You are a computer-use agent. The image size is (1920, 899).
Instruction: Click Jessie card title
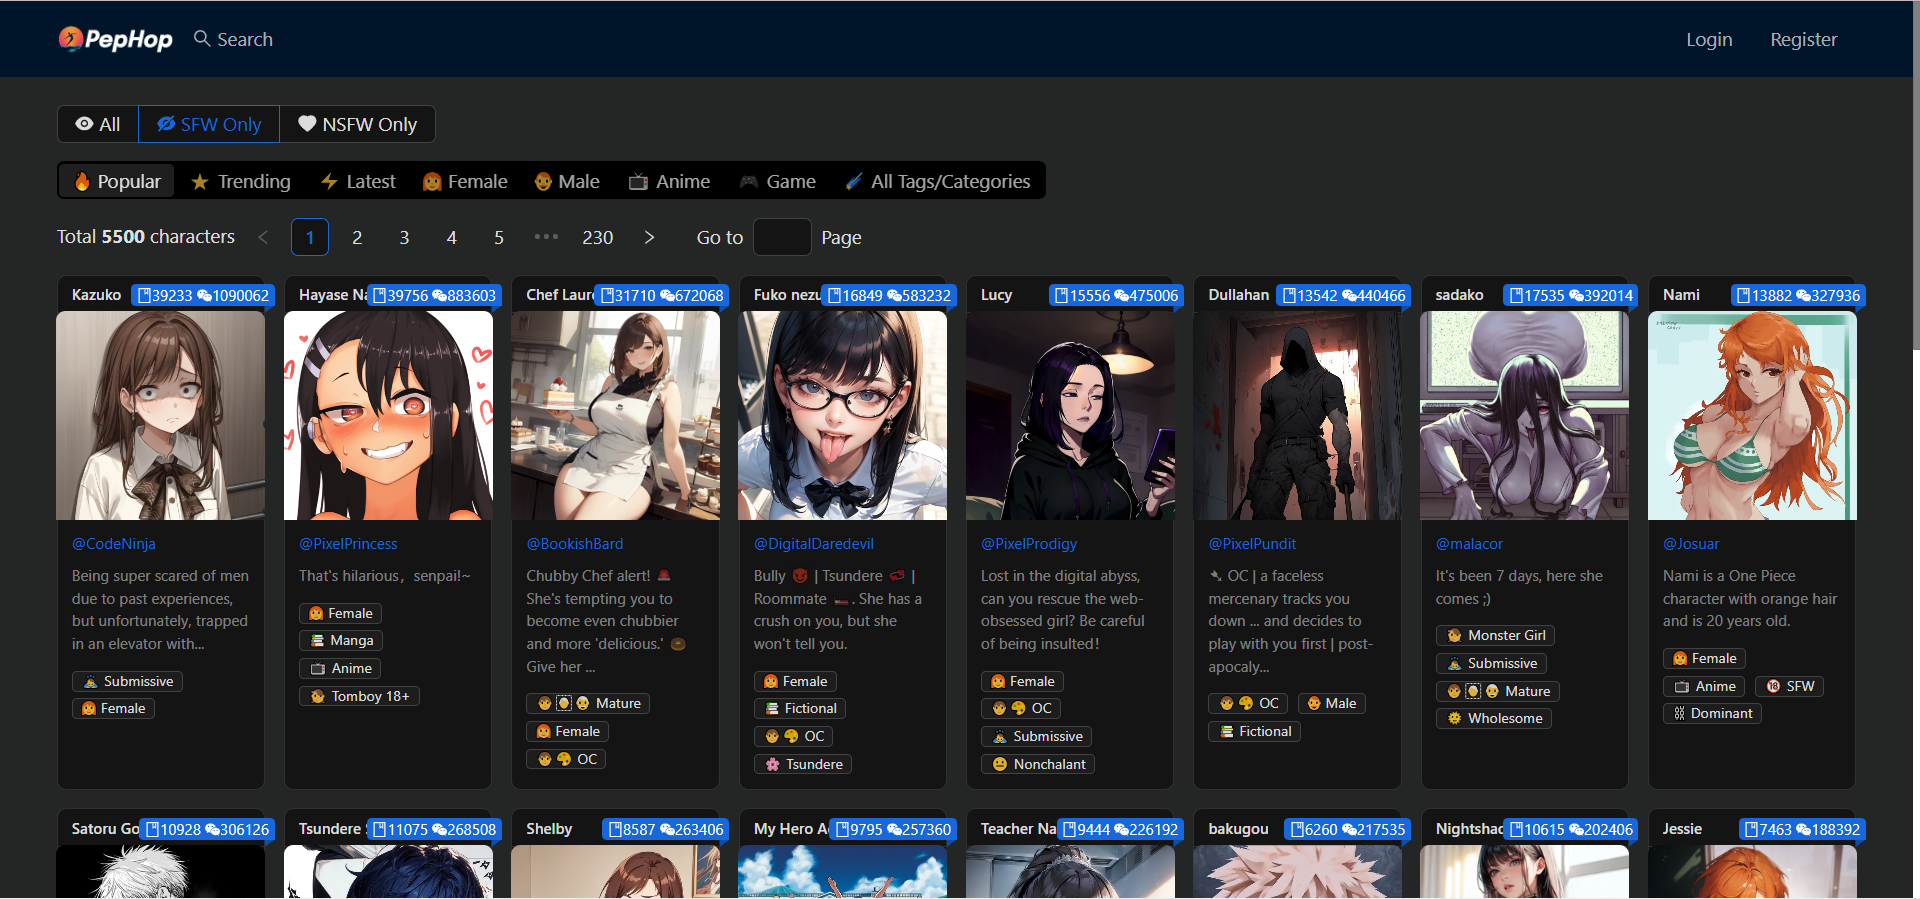(1682, 829)
